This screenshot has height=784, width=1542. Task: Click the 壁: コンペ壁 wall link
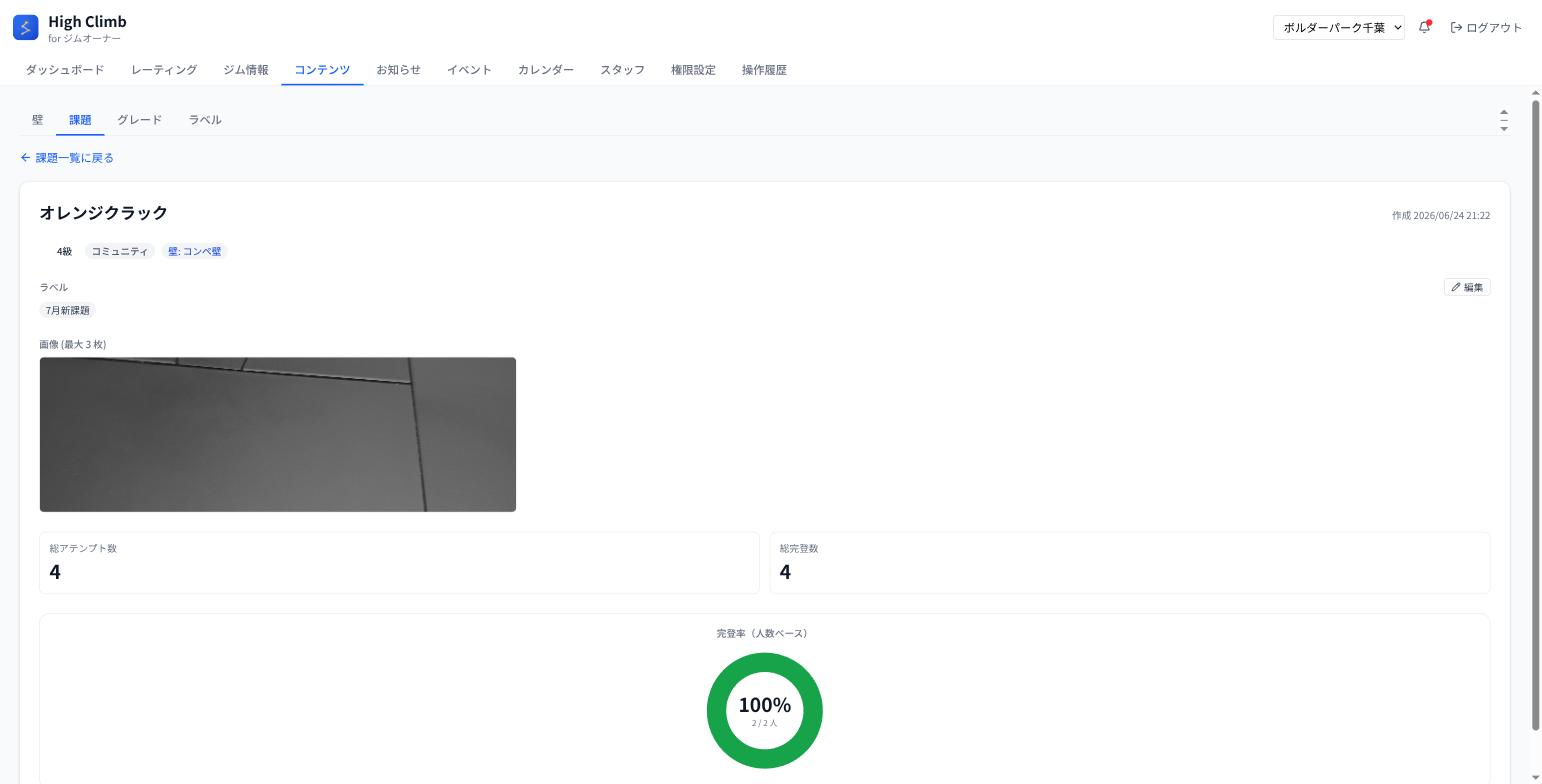tap(195, 251)
